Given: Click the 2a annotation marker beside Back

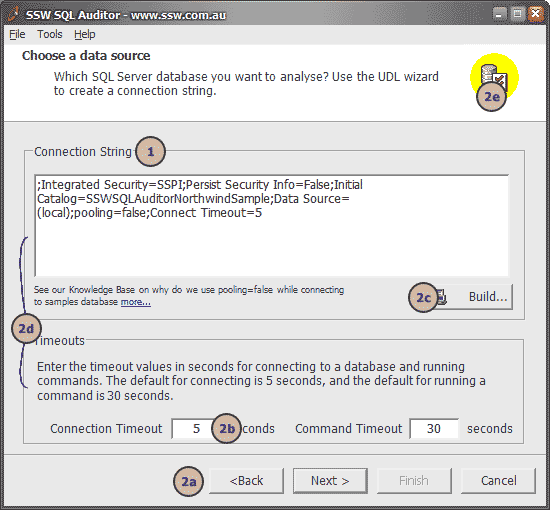Looking at the screenshot, I should coord(188,481).
